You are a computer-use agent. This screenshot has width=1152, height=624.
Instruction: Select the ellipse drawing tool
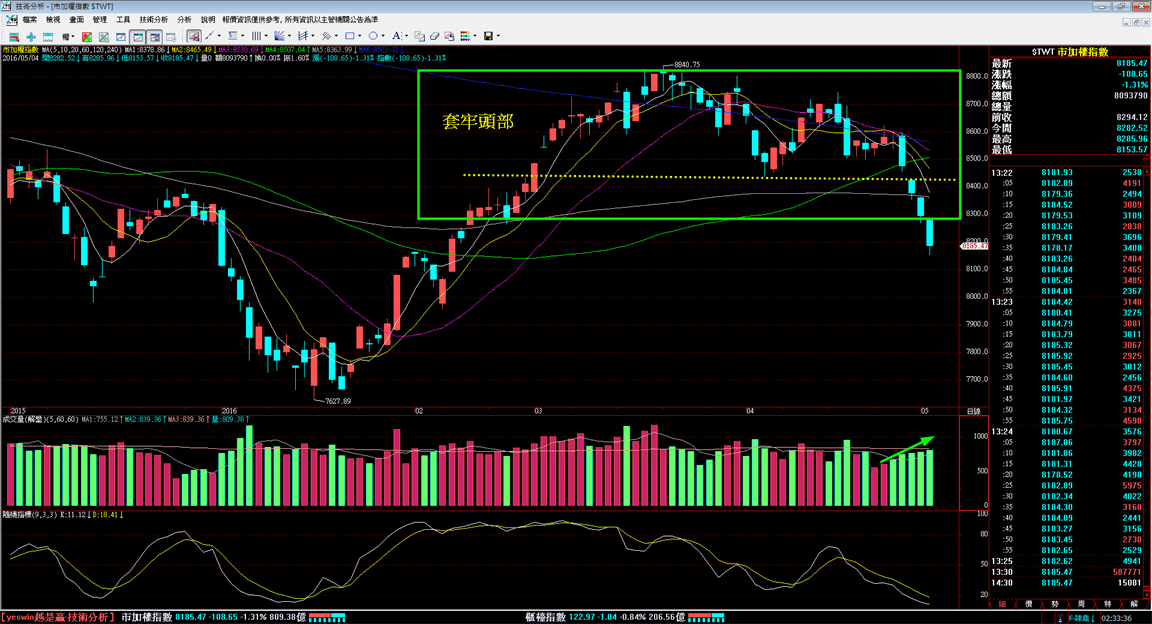click(373, 36)
